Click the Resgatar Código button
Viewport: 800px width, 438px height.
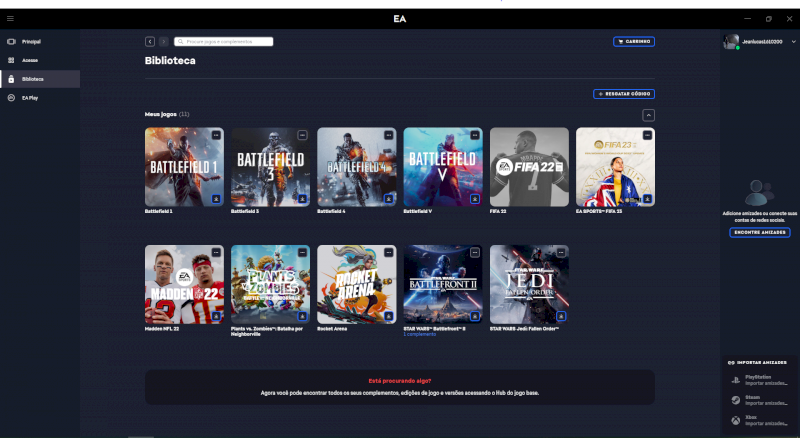(624, 93)
